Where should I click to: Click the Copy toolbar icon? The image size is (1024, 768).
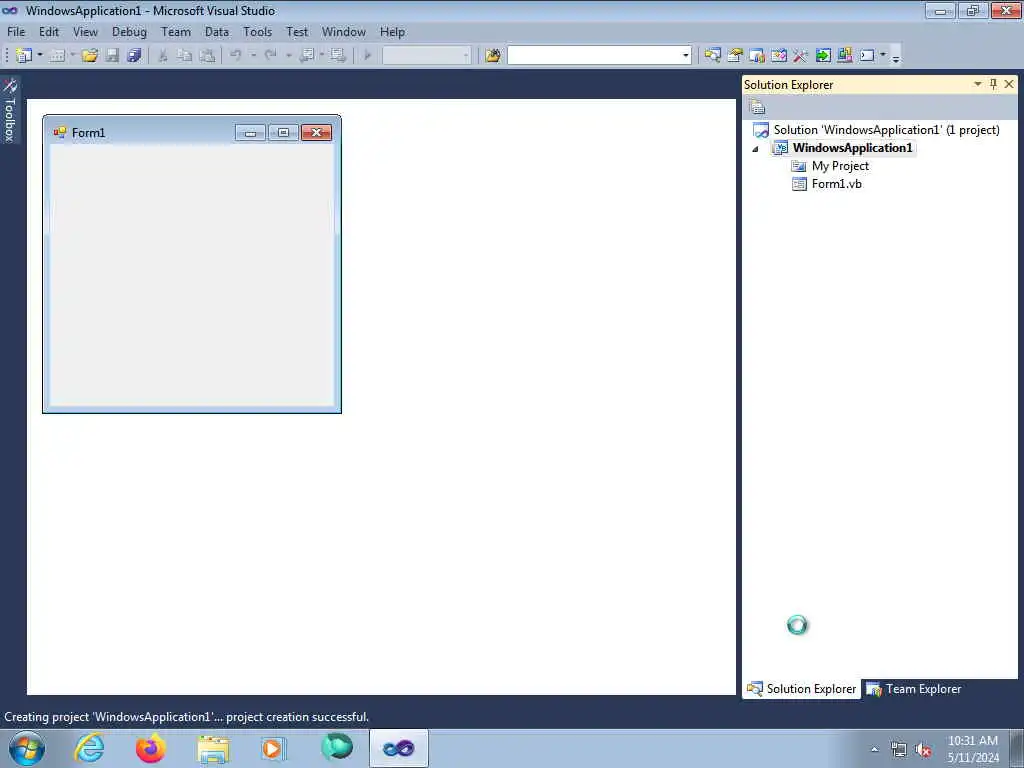click(185, 56)
